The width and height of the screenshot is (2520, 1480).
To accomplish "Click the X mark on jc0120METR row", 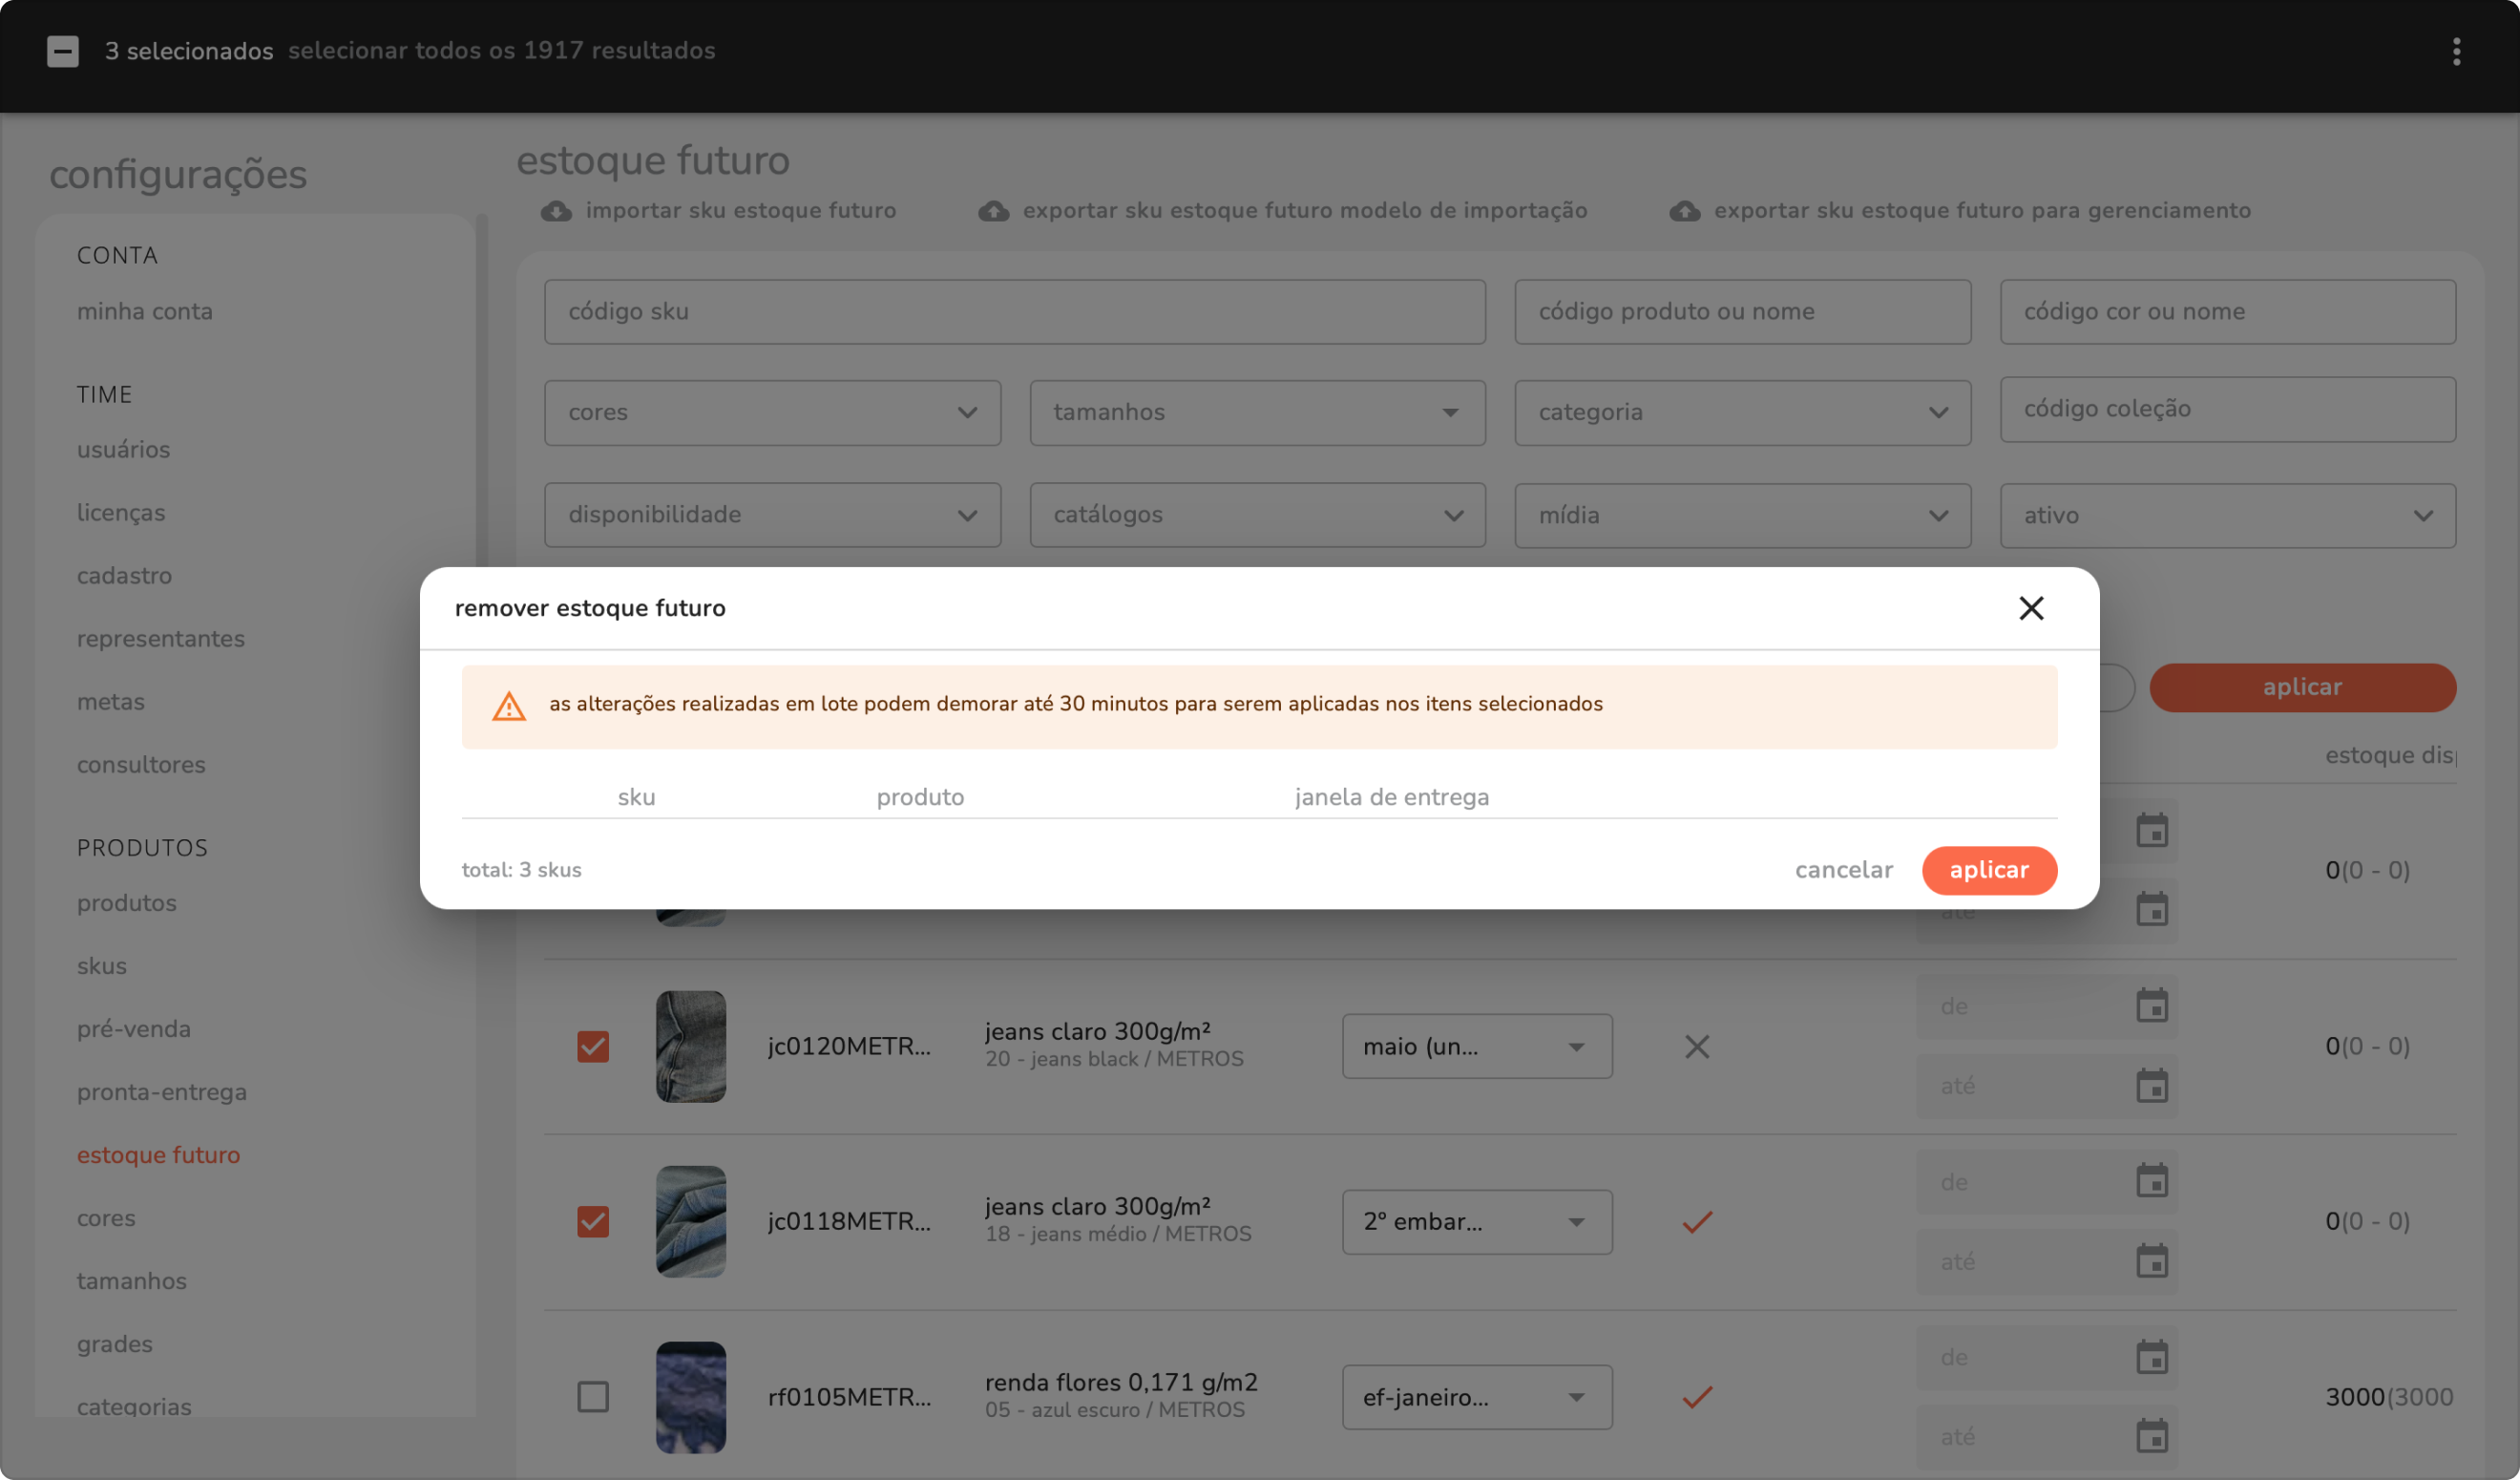I will [1696, 1047].
